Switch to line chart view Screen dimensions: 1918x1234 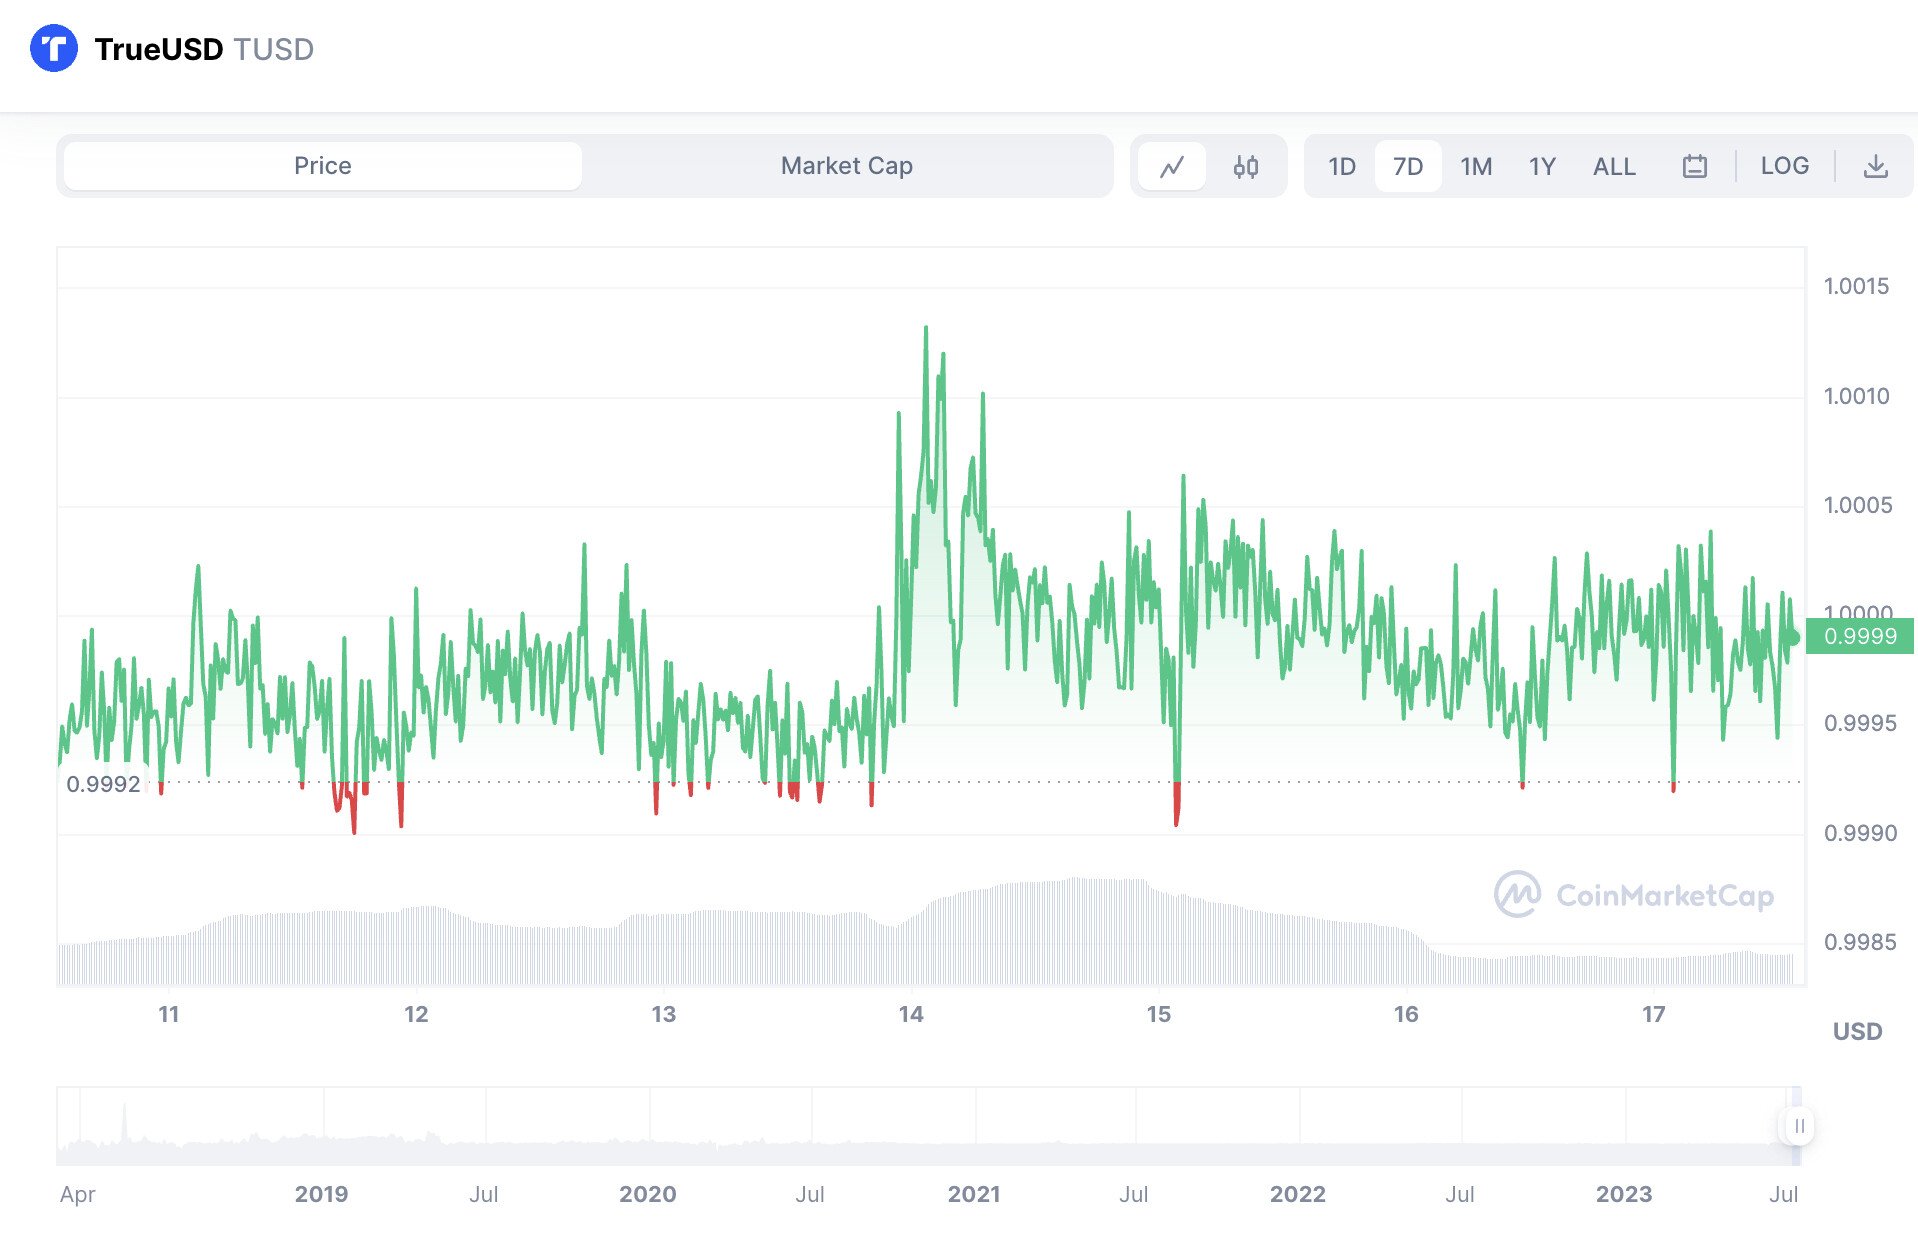coord(1172,166)
